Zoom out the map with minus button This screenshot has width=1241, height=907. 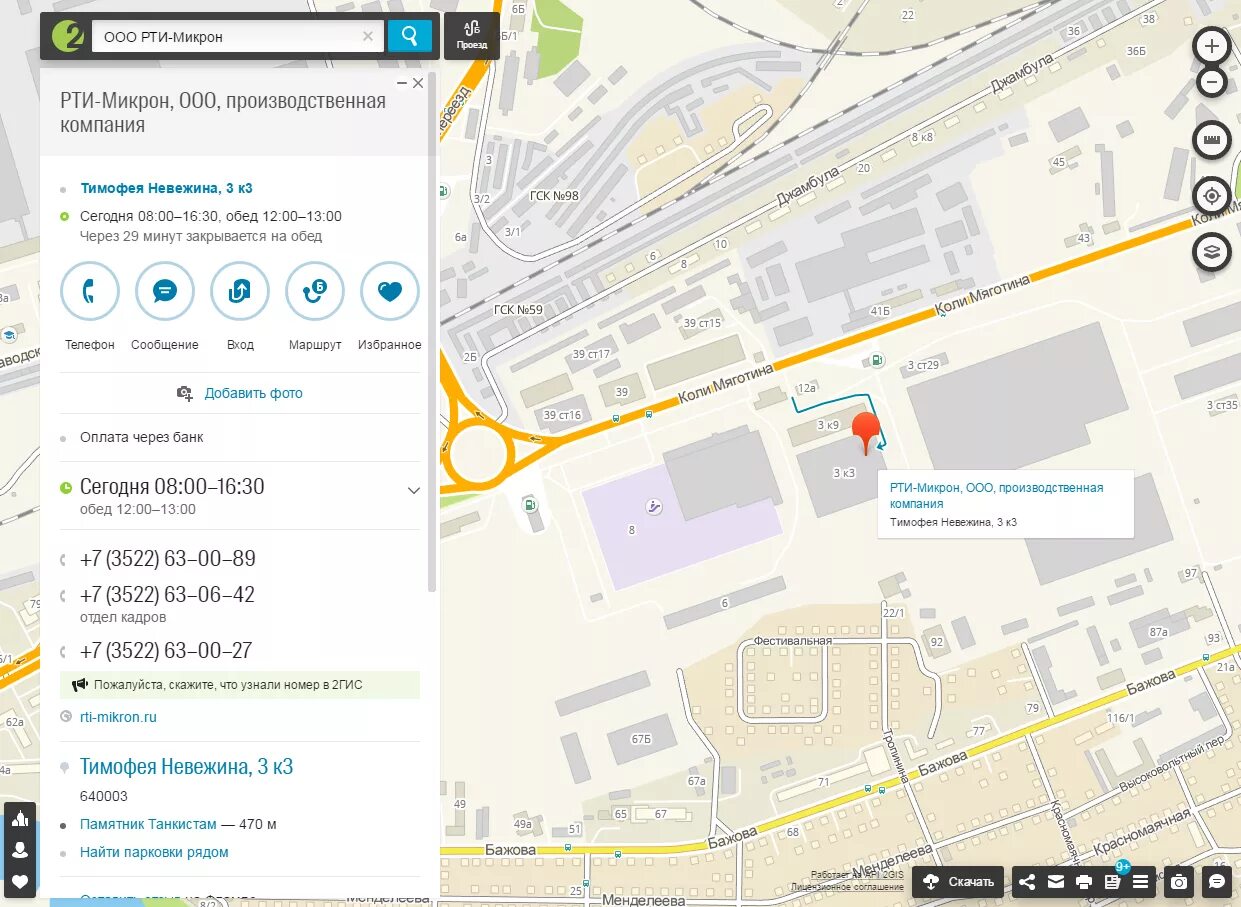[1212, 82]
